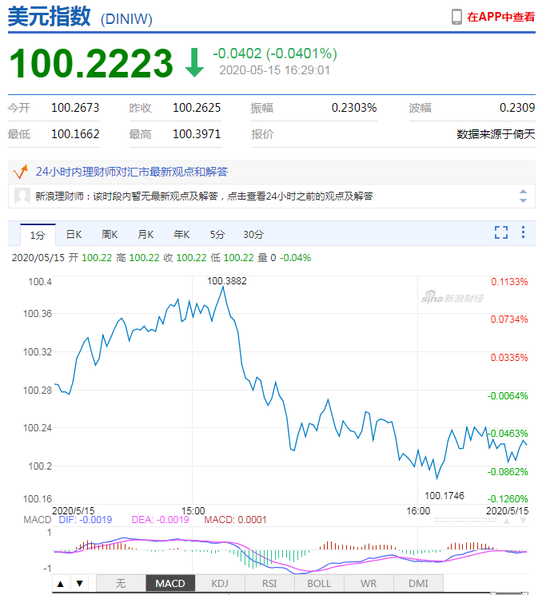550x595 pixels.
Task: Click the current price 100.2223
Action: [91, 63]
